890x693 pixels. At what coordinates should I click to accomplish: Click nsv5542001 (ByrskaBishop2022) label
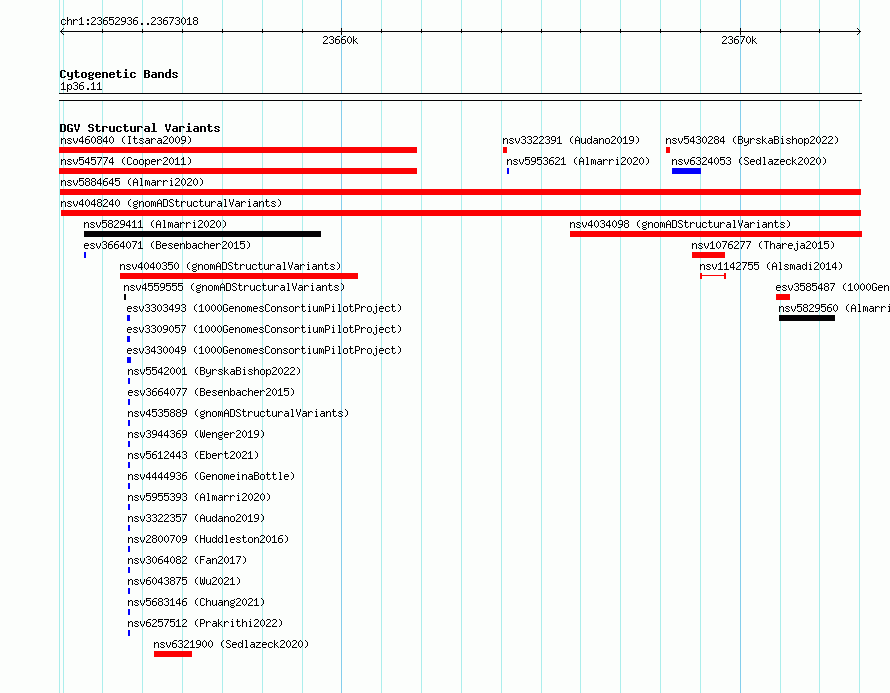pos(214,371)
